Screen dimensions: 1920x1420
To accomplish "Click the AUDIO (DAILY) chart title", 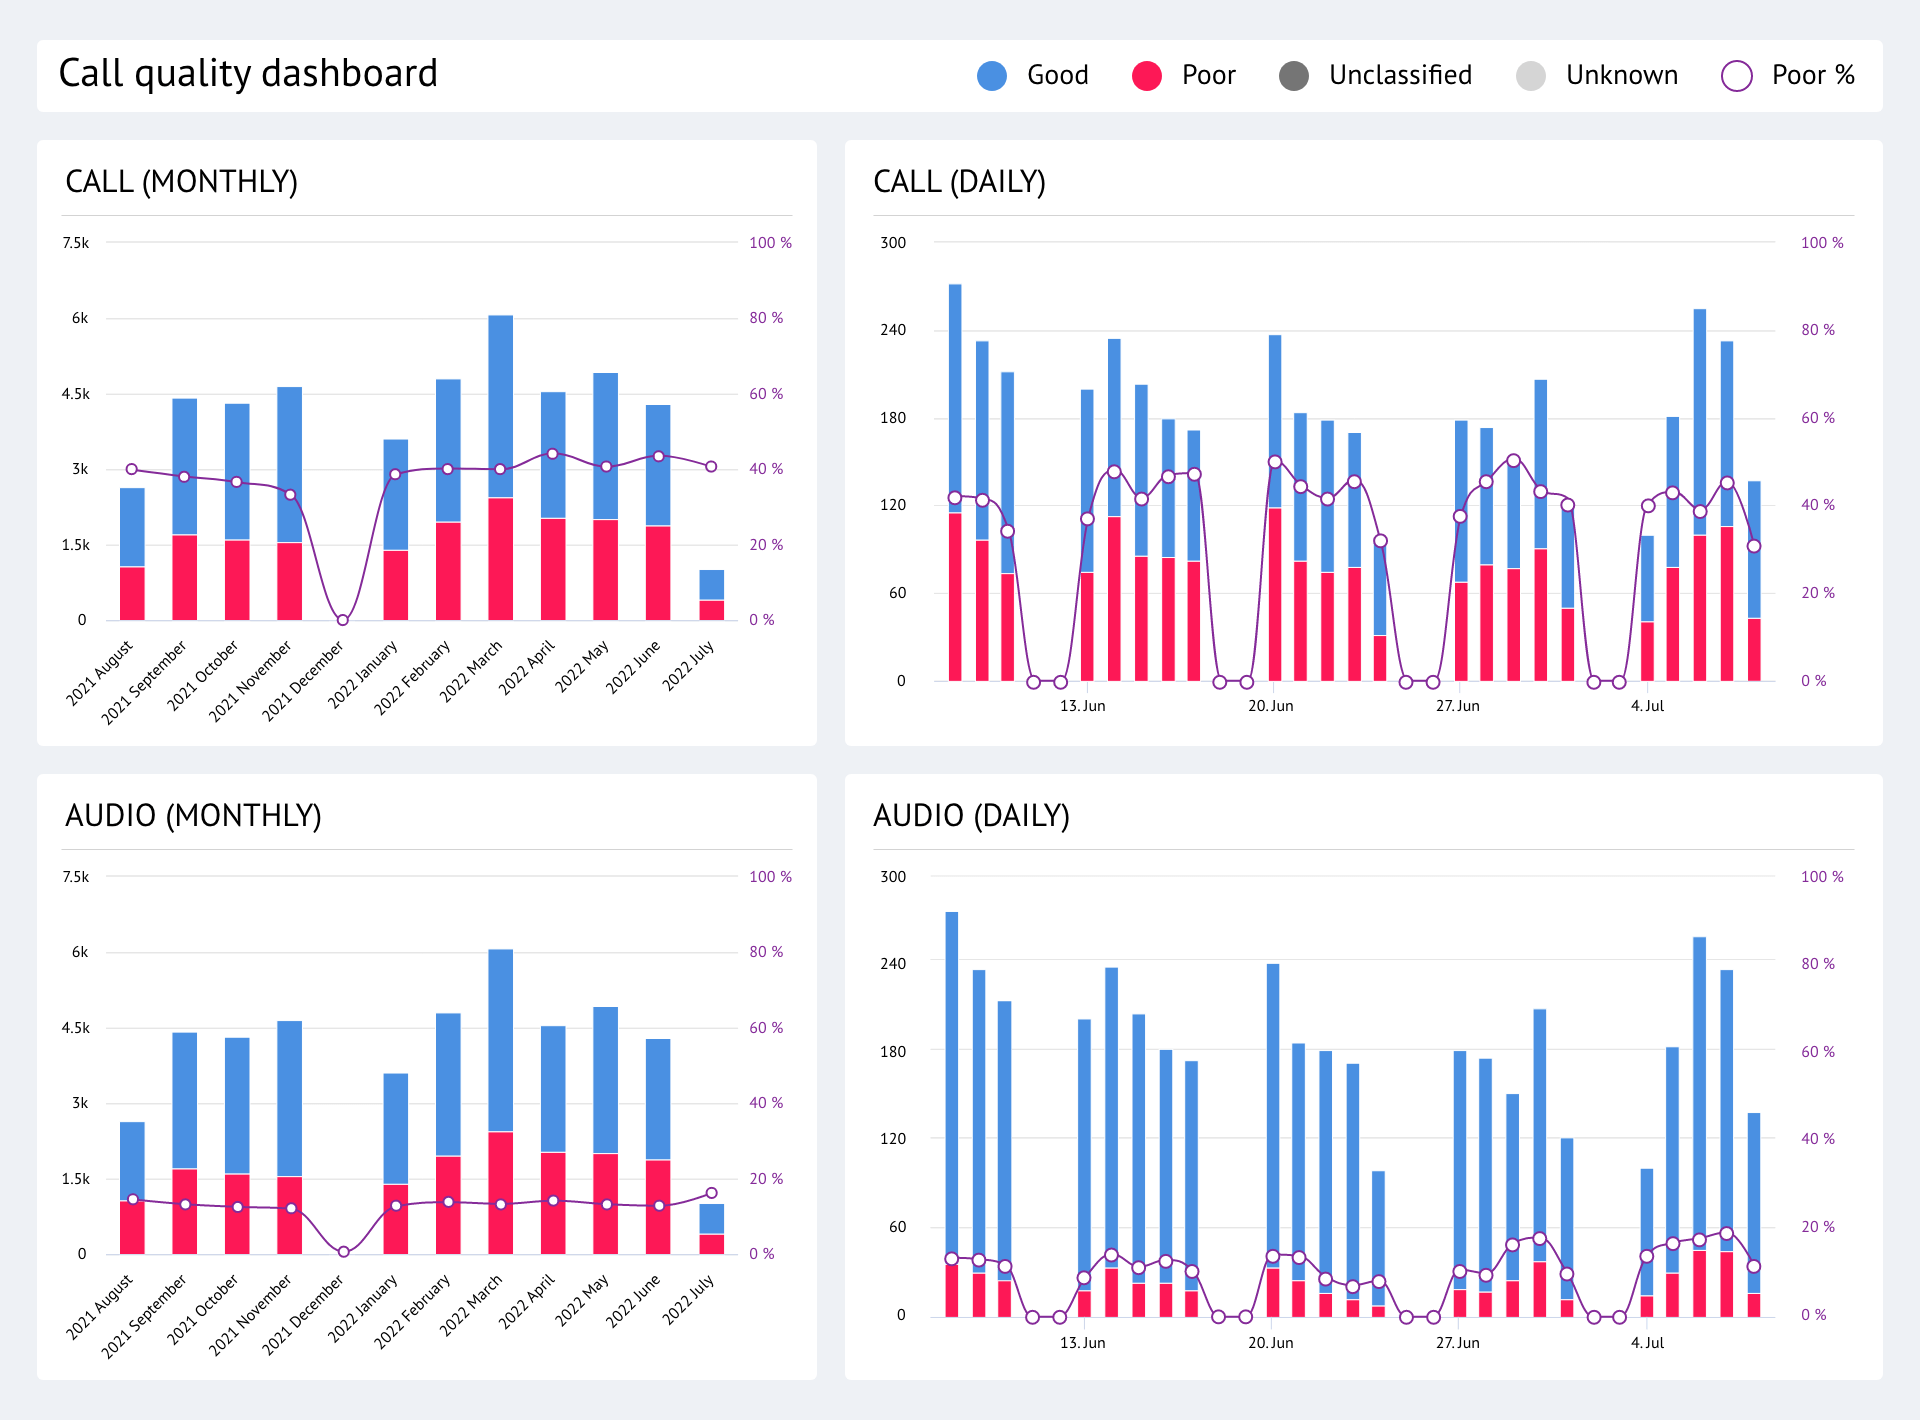I will tap(971, 815).
